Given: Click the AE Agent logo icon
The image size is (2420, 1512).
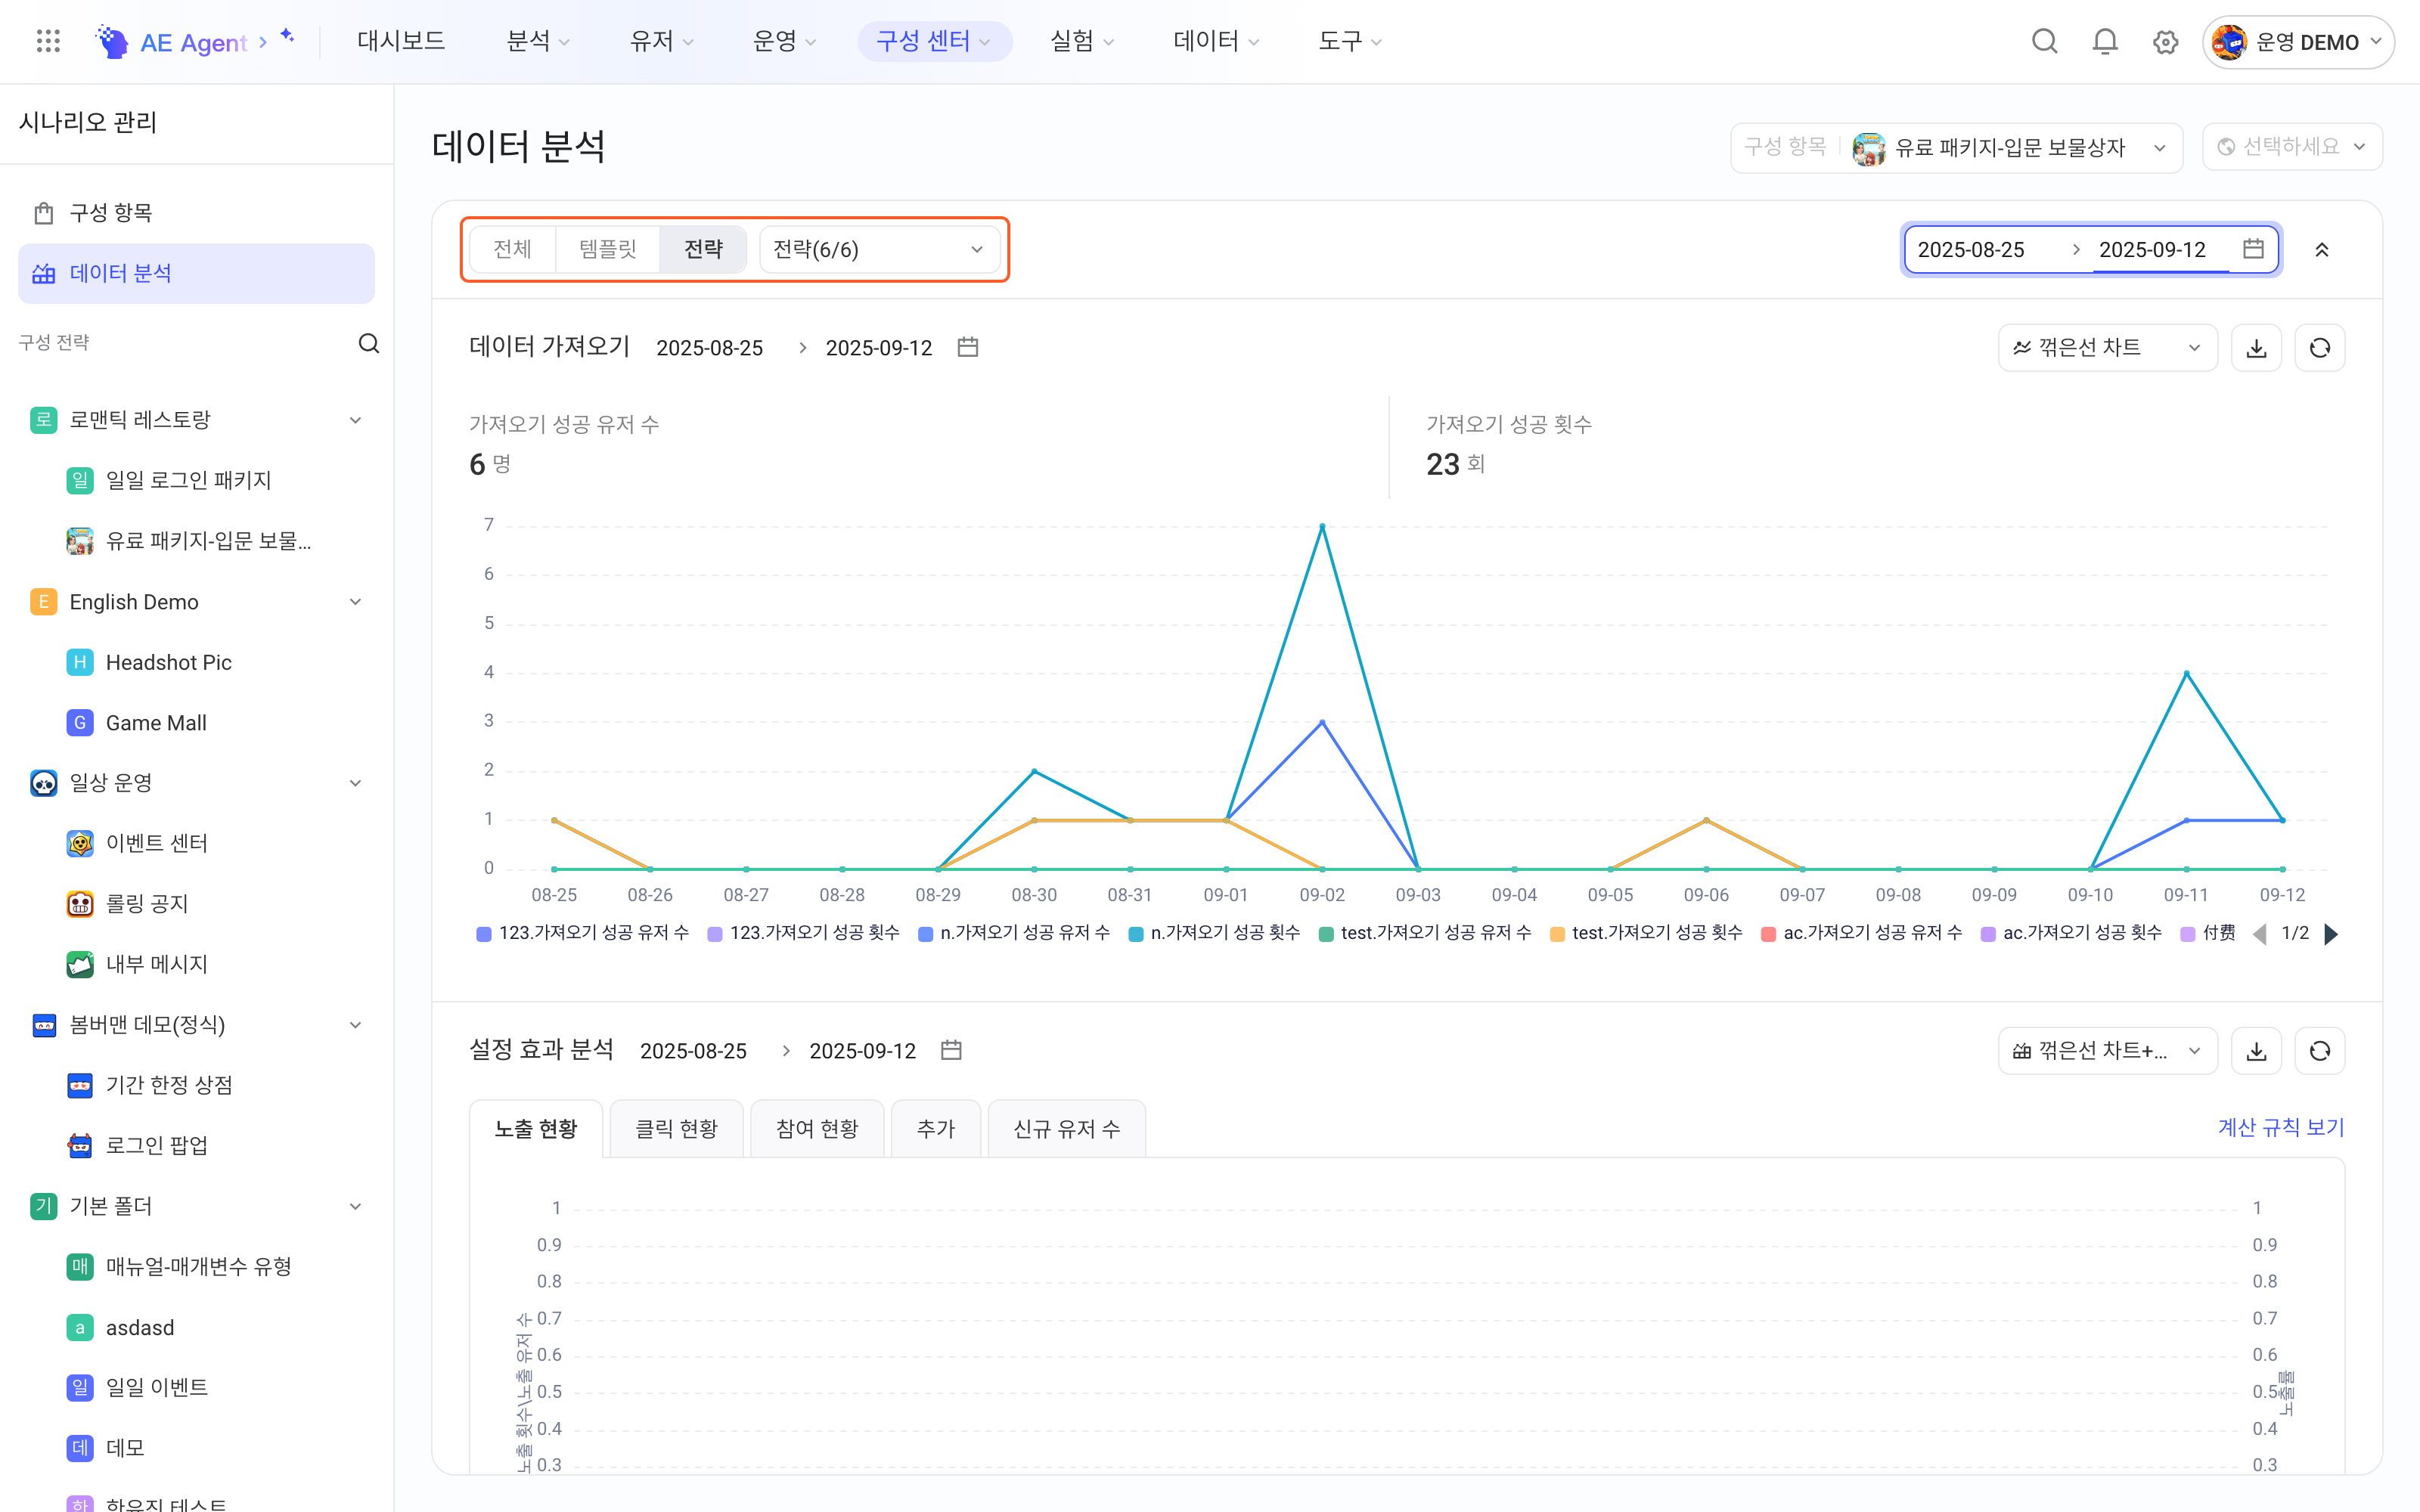Looking at the screenshot, I should point(111,41).
